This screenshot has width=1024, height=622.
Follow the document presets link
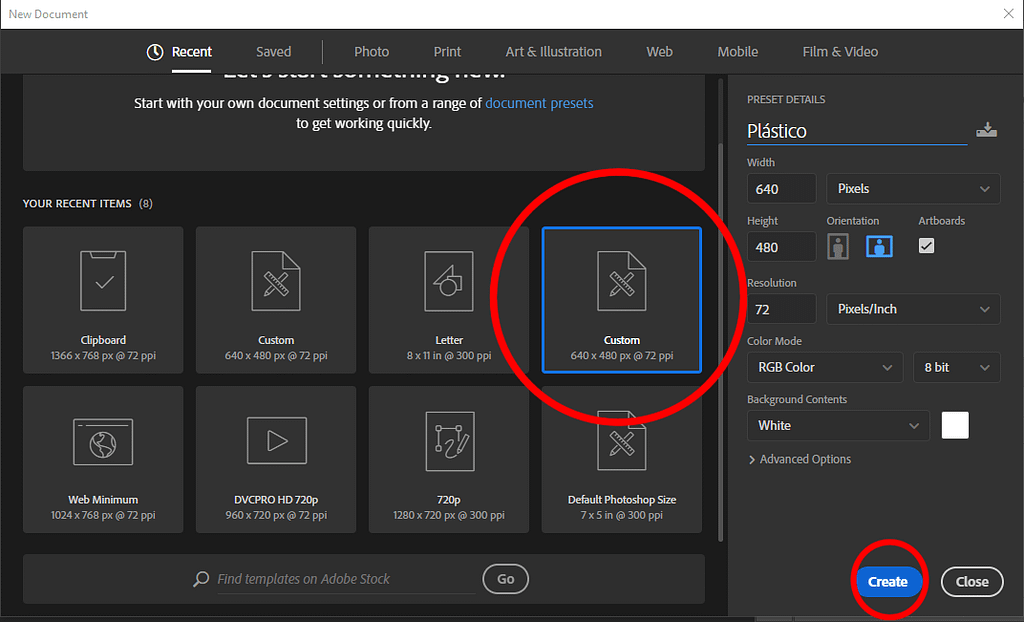click(x=538, y=103)
